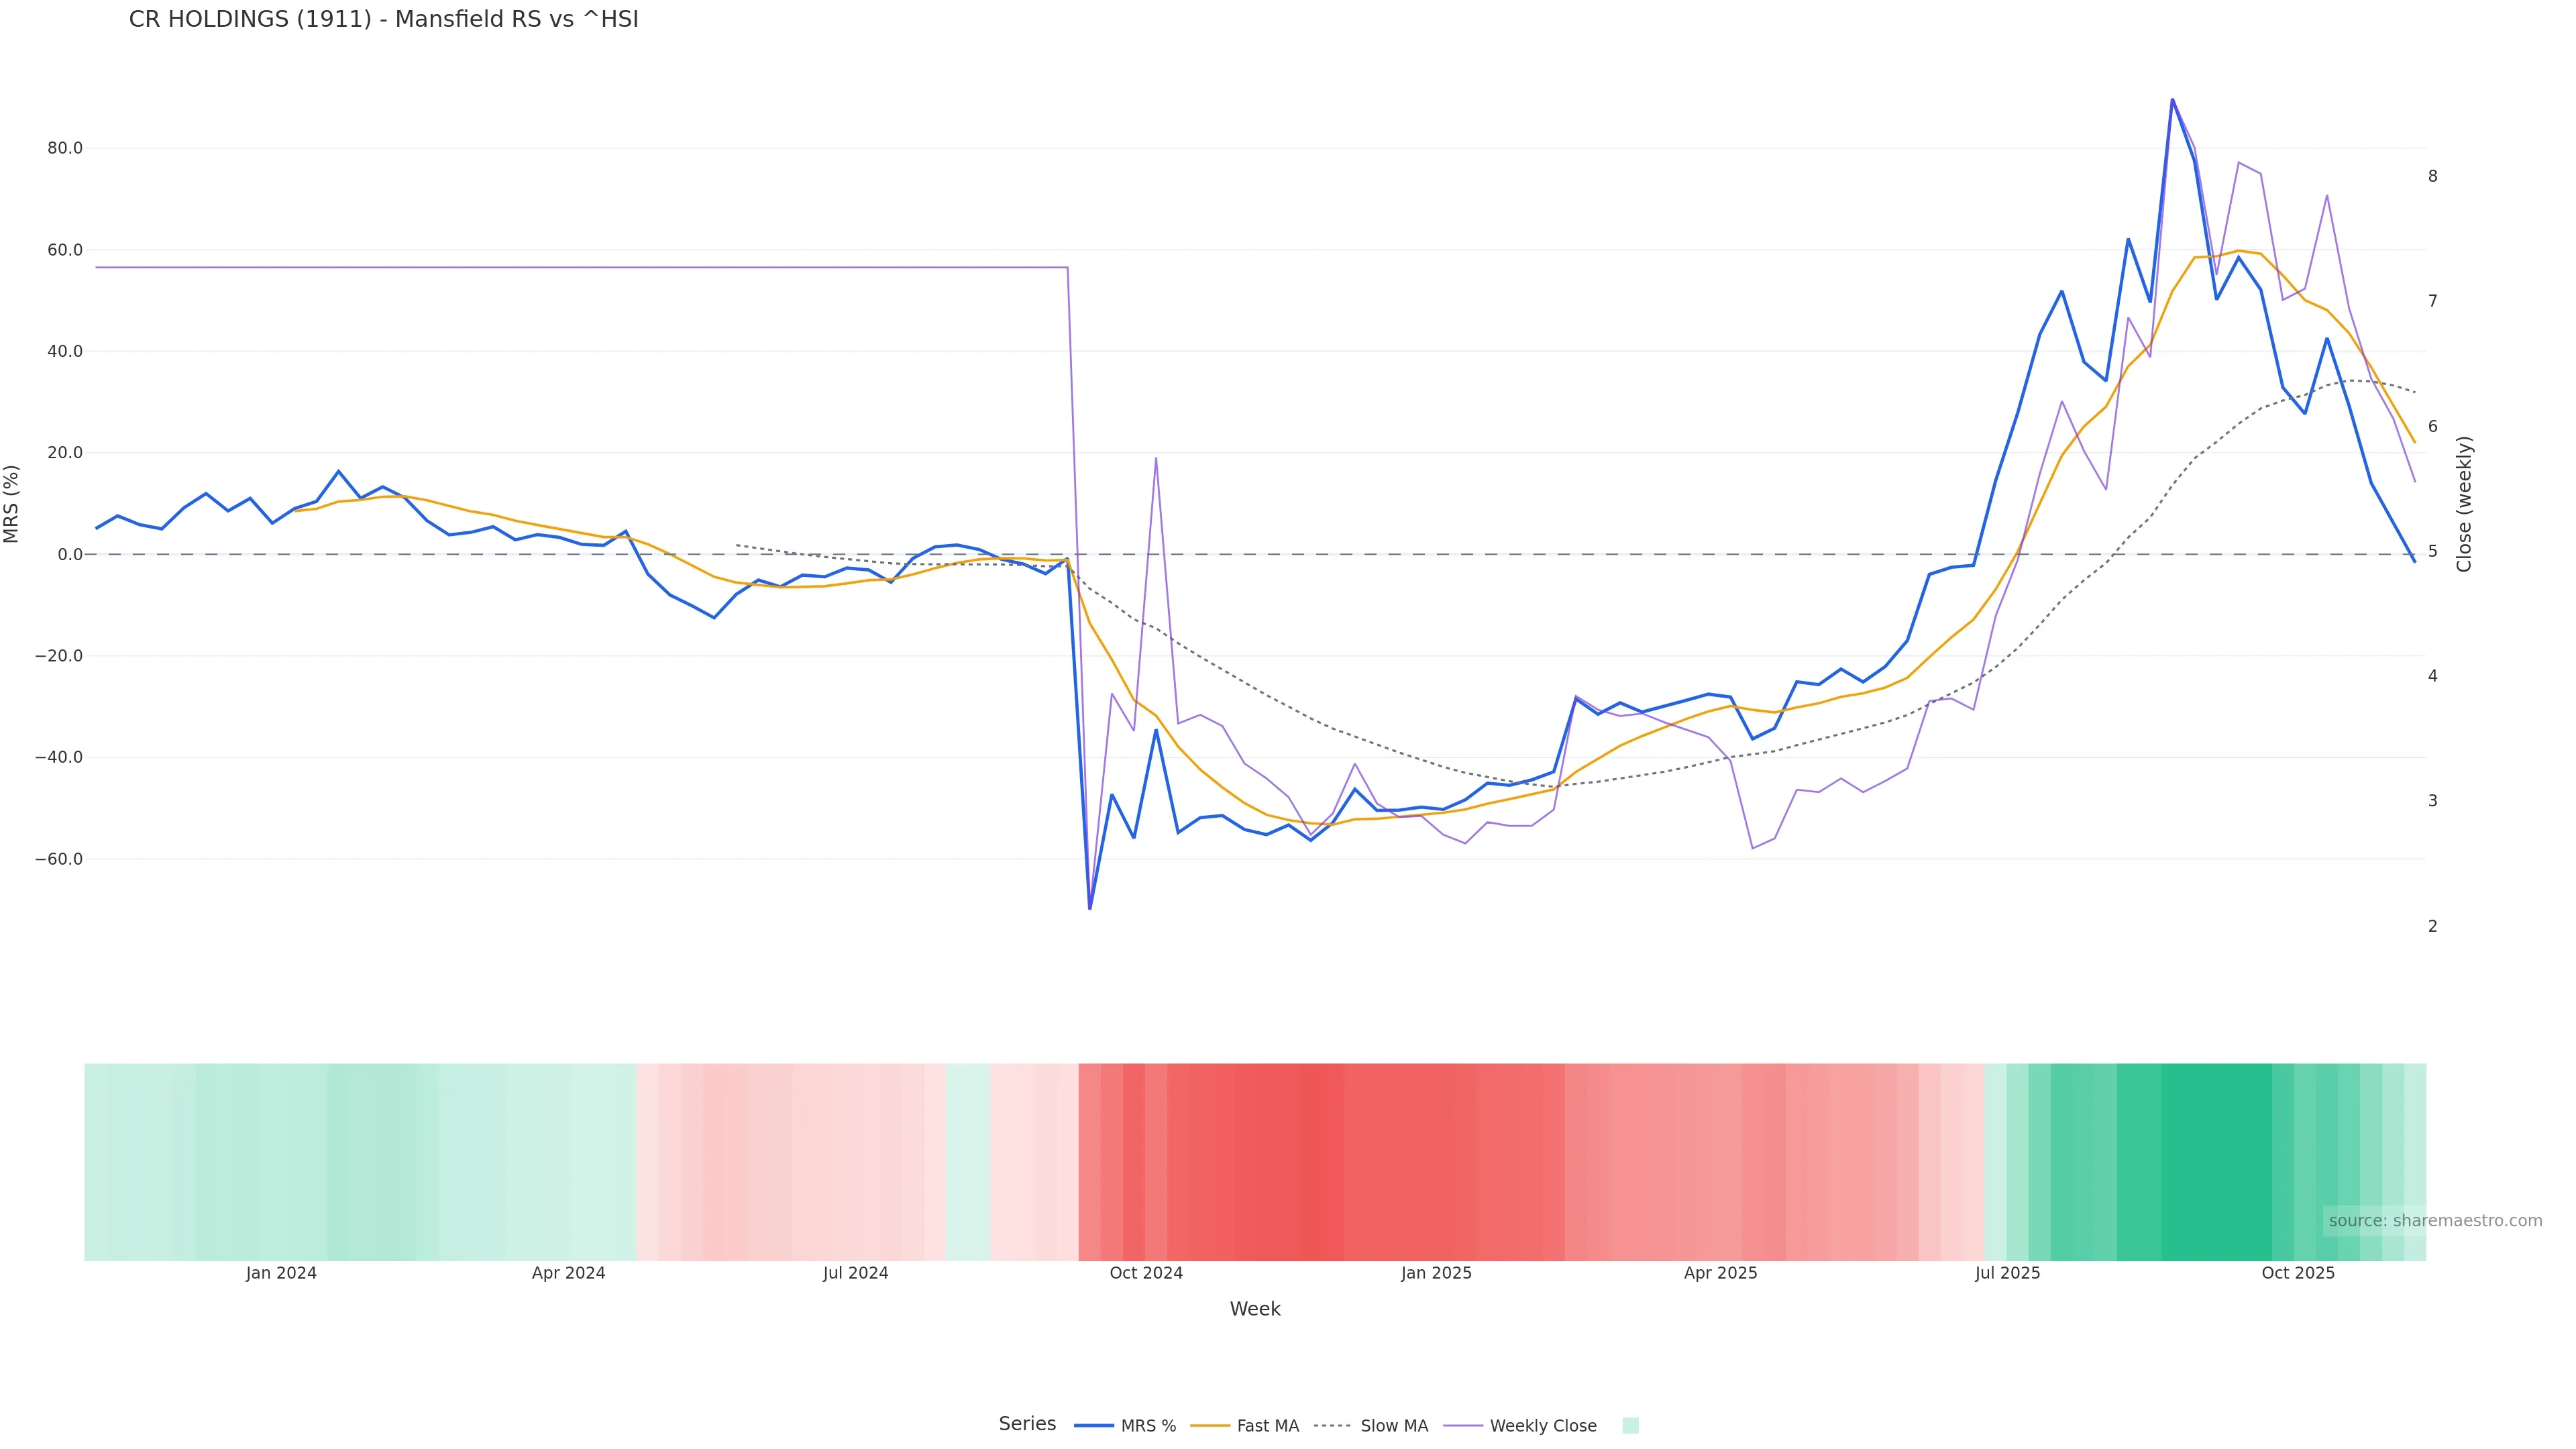Click the Apr 2025 axis label
This screenshot has height=1449, width=2576.
coord(1720,1273)
